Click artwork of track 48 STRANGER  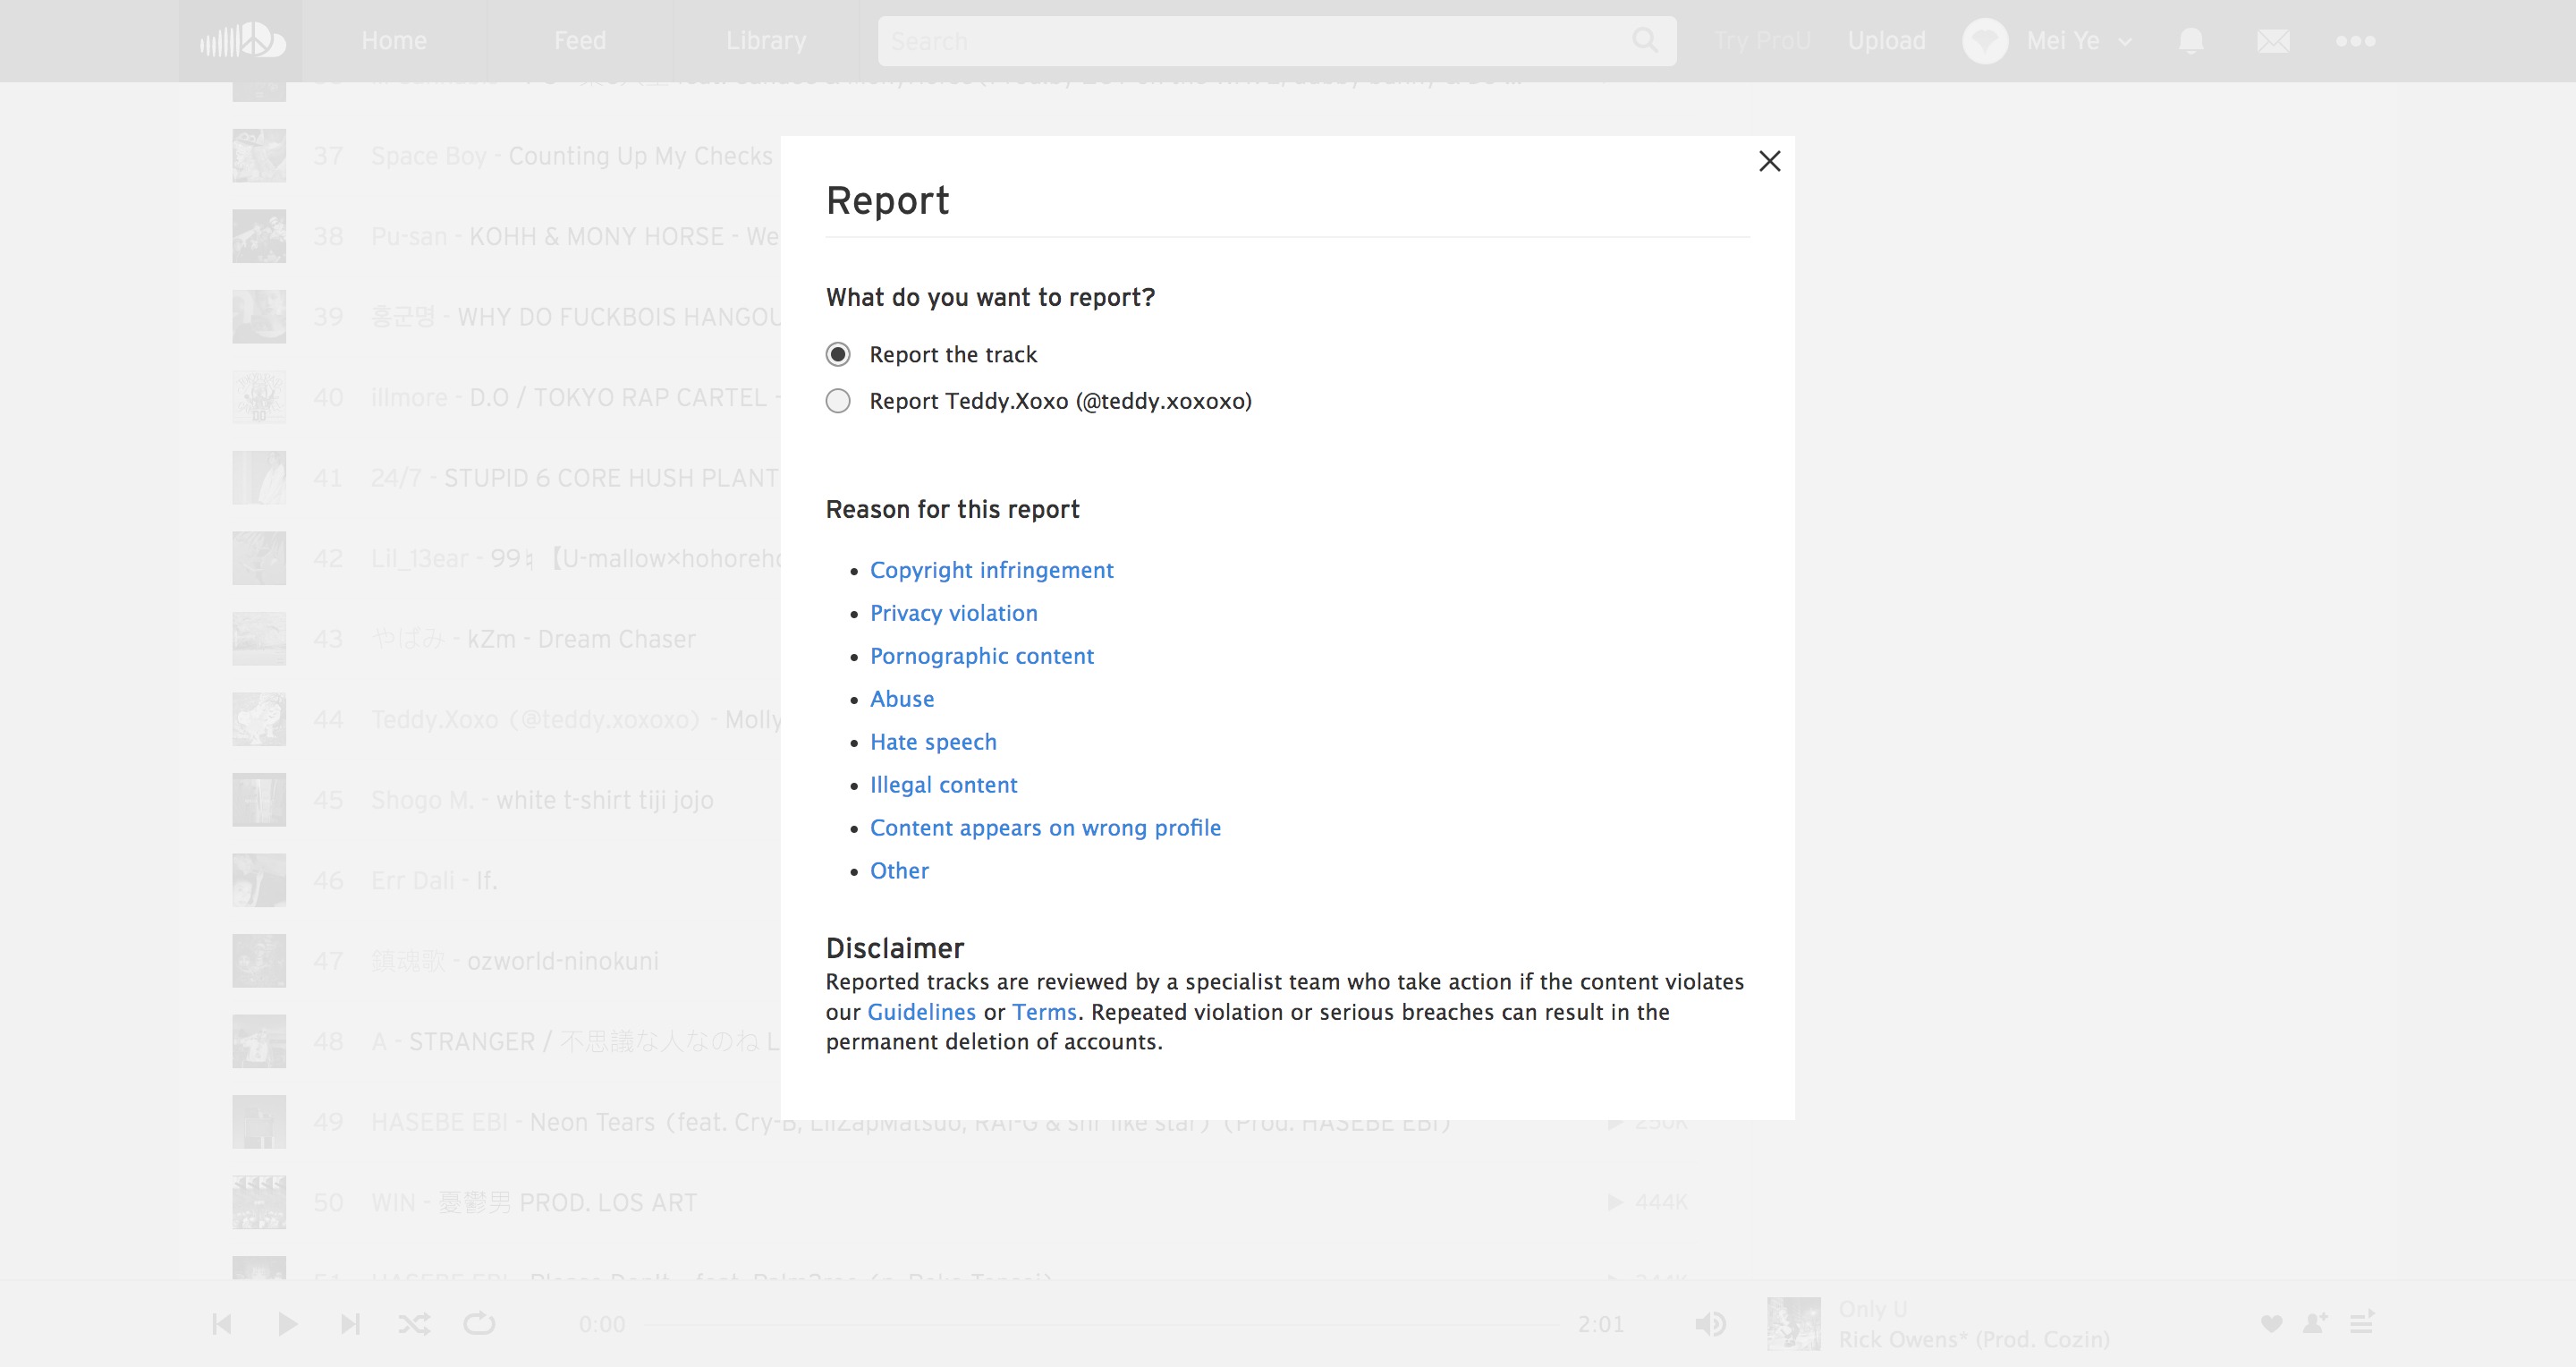click(259, 1041)
